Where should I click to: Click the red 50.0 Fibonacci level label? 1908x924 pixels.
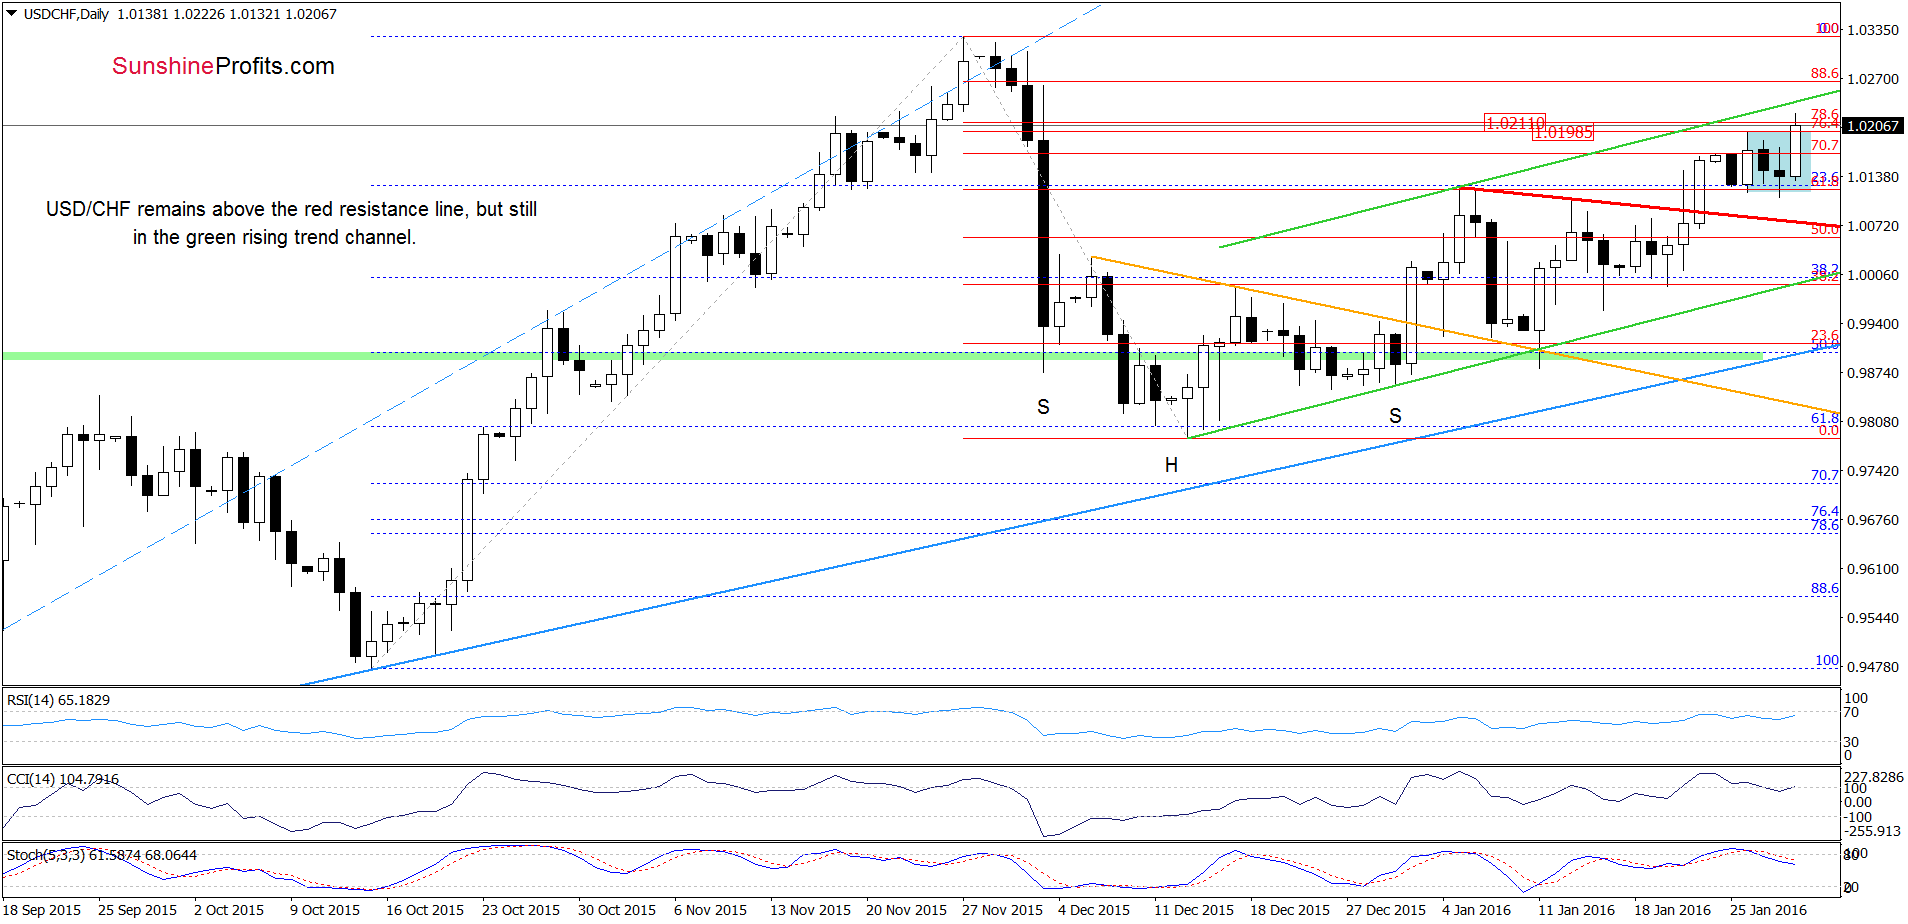pos(1825,229)
